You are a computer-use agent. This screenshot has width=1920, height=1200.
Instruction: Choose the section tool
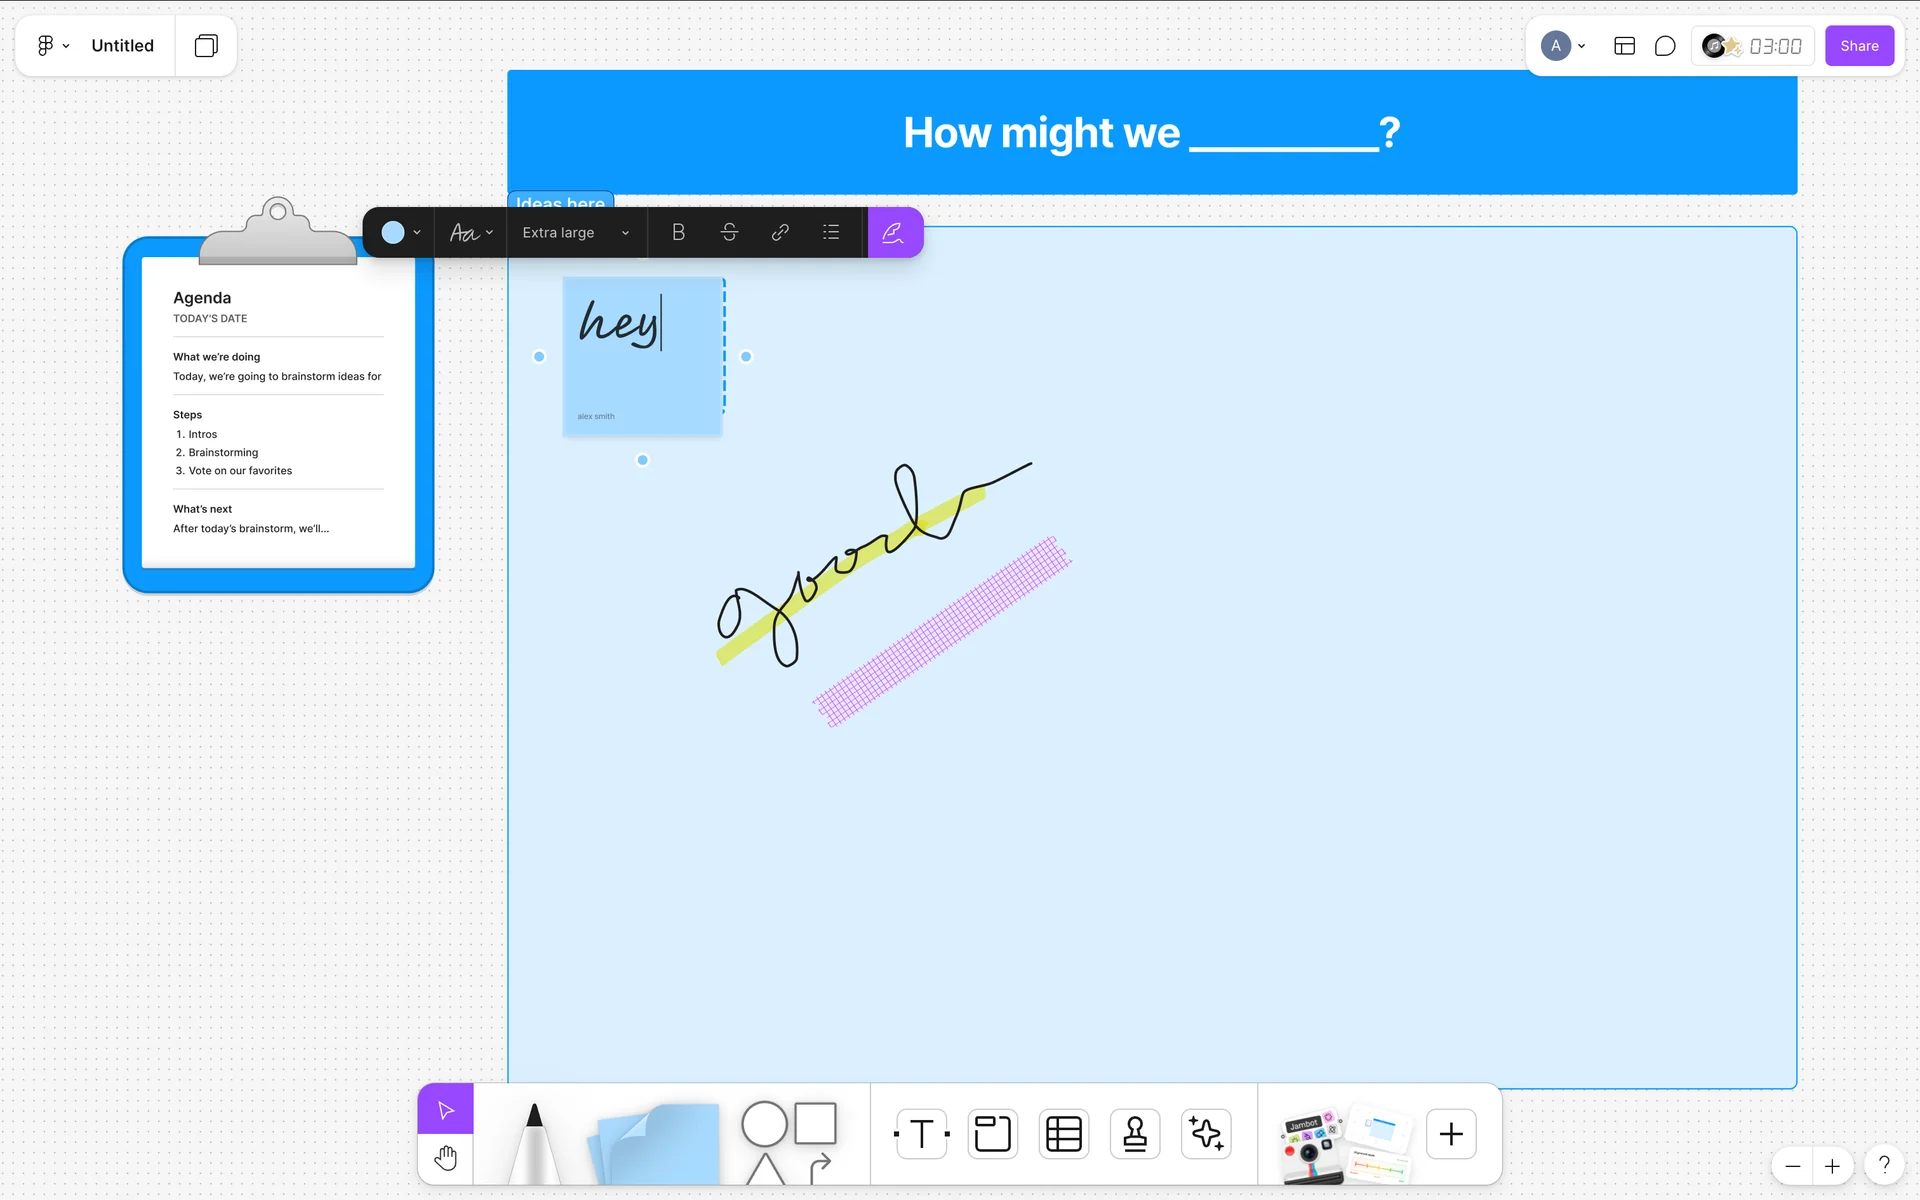point(992,1134)
